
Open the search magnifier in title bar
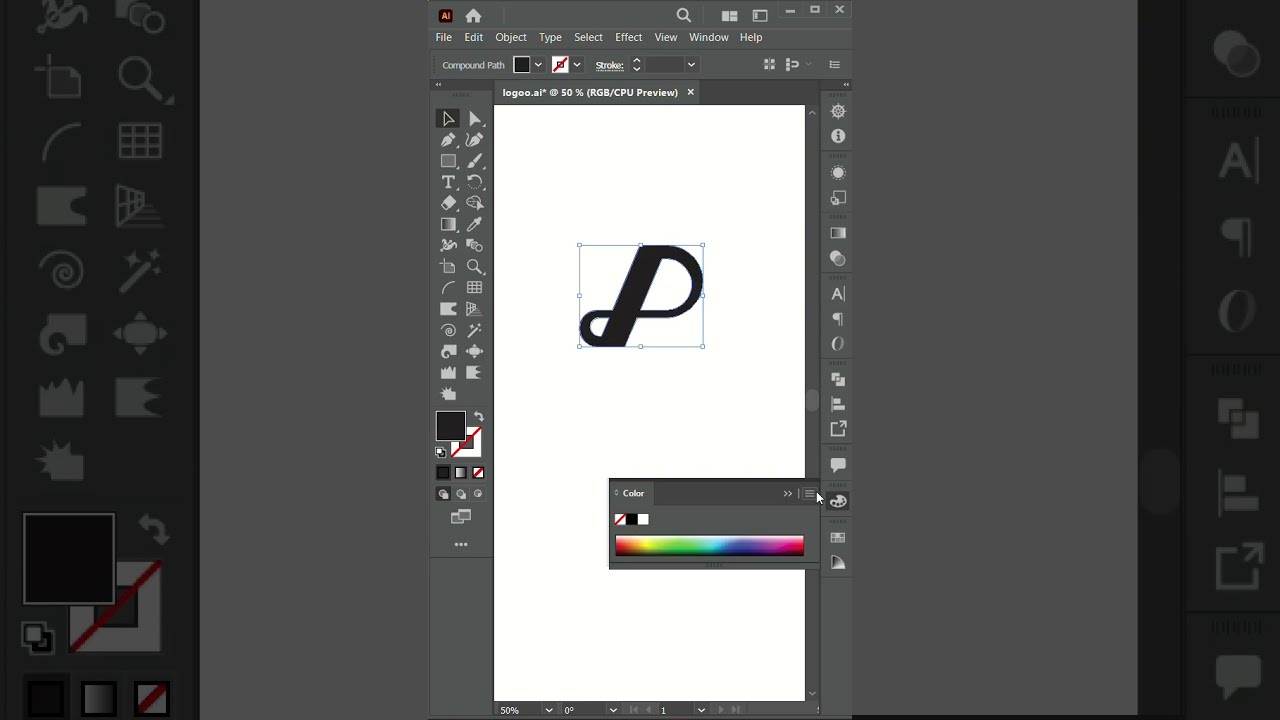[684, 15]
